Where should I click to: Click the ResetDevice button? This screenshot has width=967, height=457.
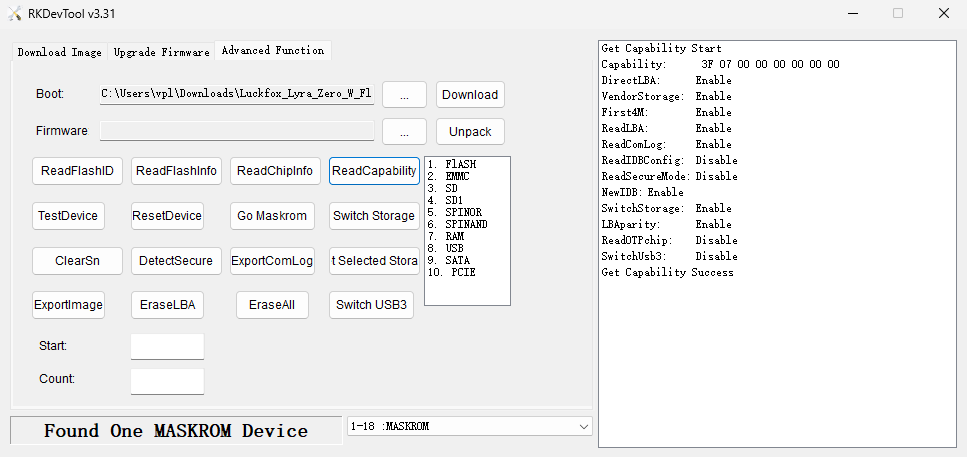click(x=167, y=216)
